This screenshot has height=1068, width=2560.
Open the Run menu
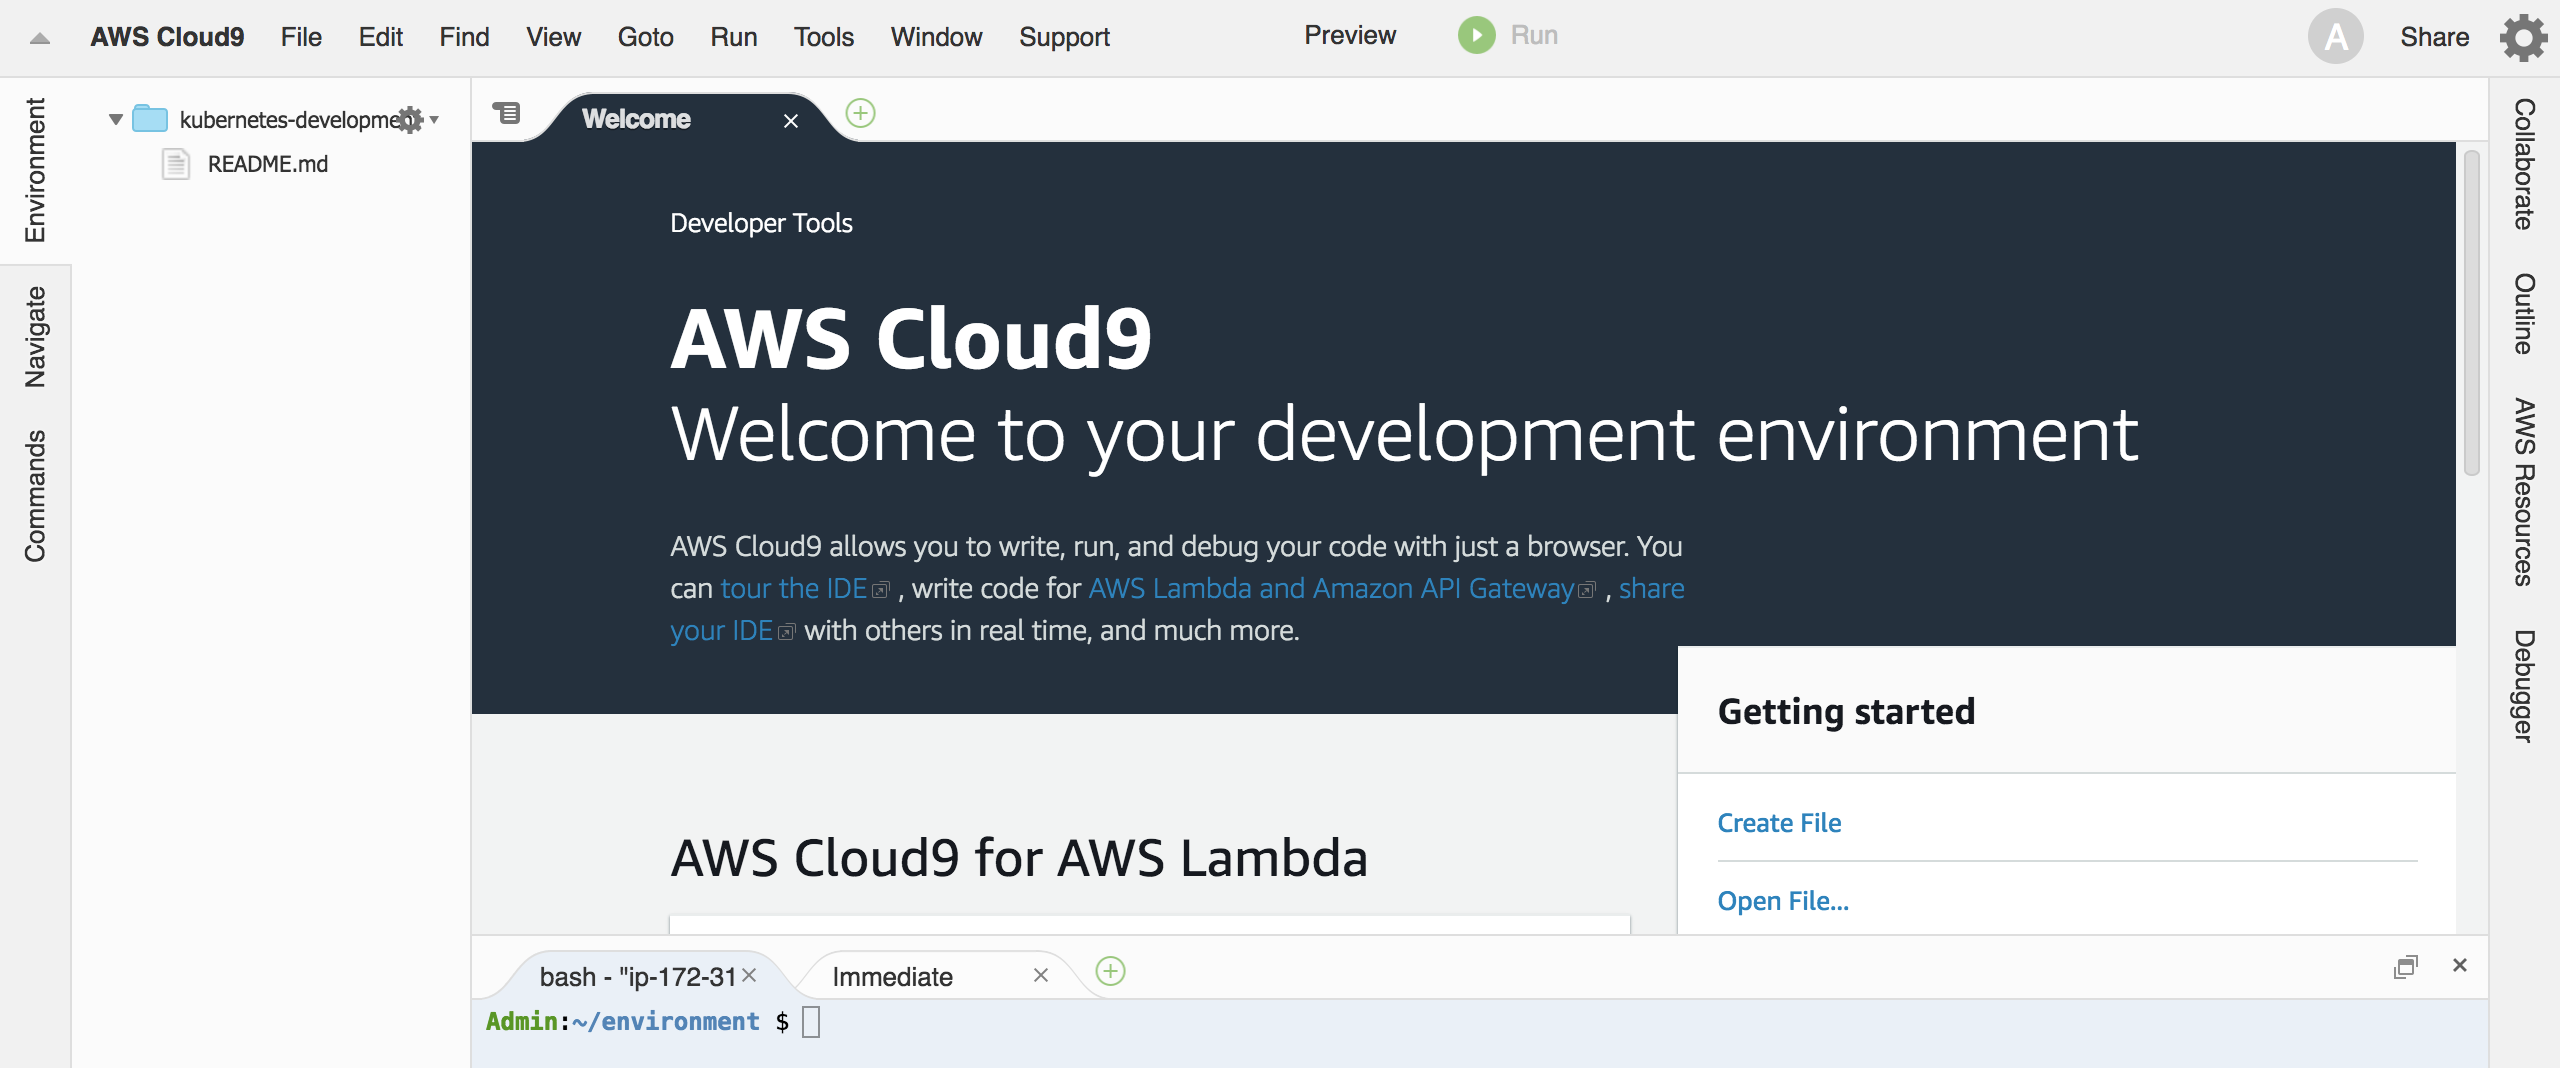point(733,37)
